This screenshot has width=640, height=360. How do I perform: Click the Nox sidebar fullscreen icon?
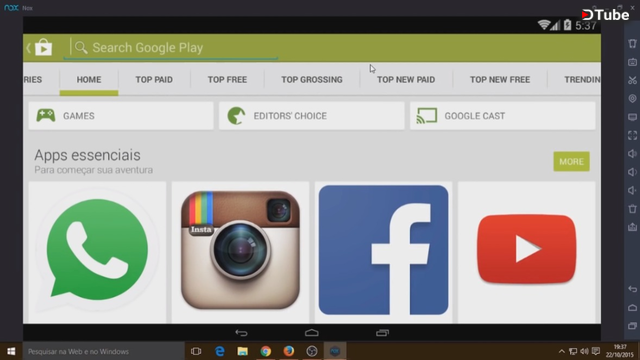pyautogui.click(x=632, y=135)
